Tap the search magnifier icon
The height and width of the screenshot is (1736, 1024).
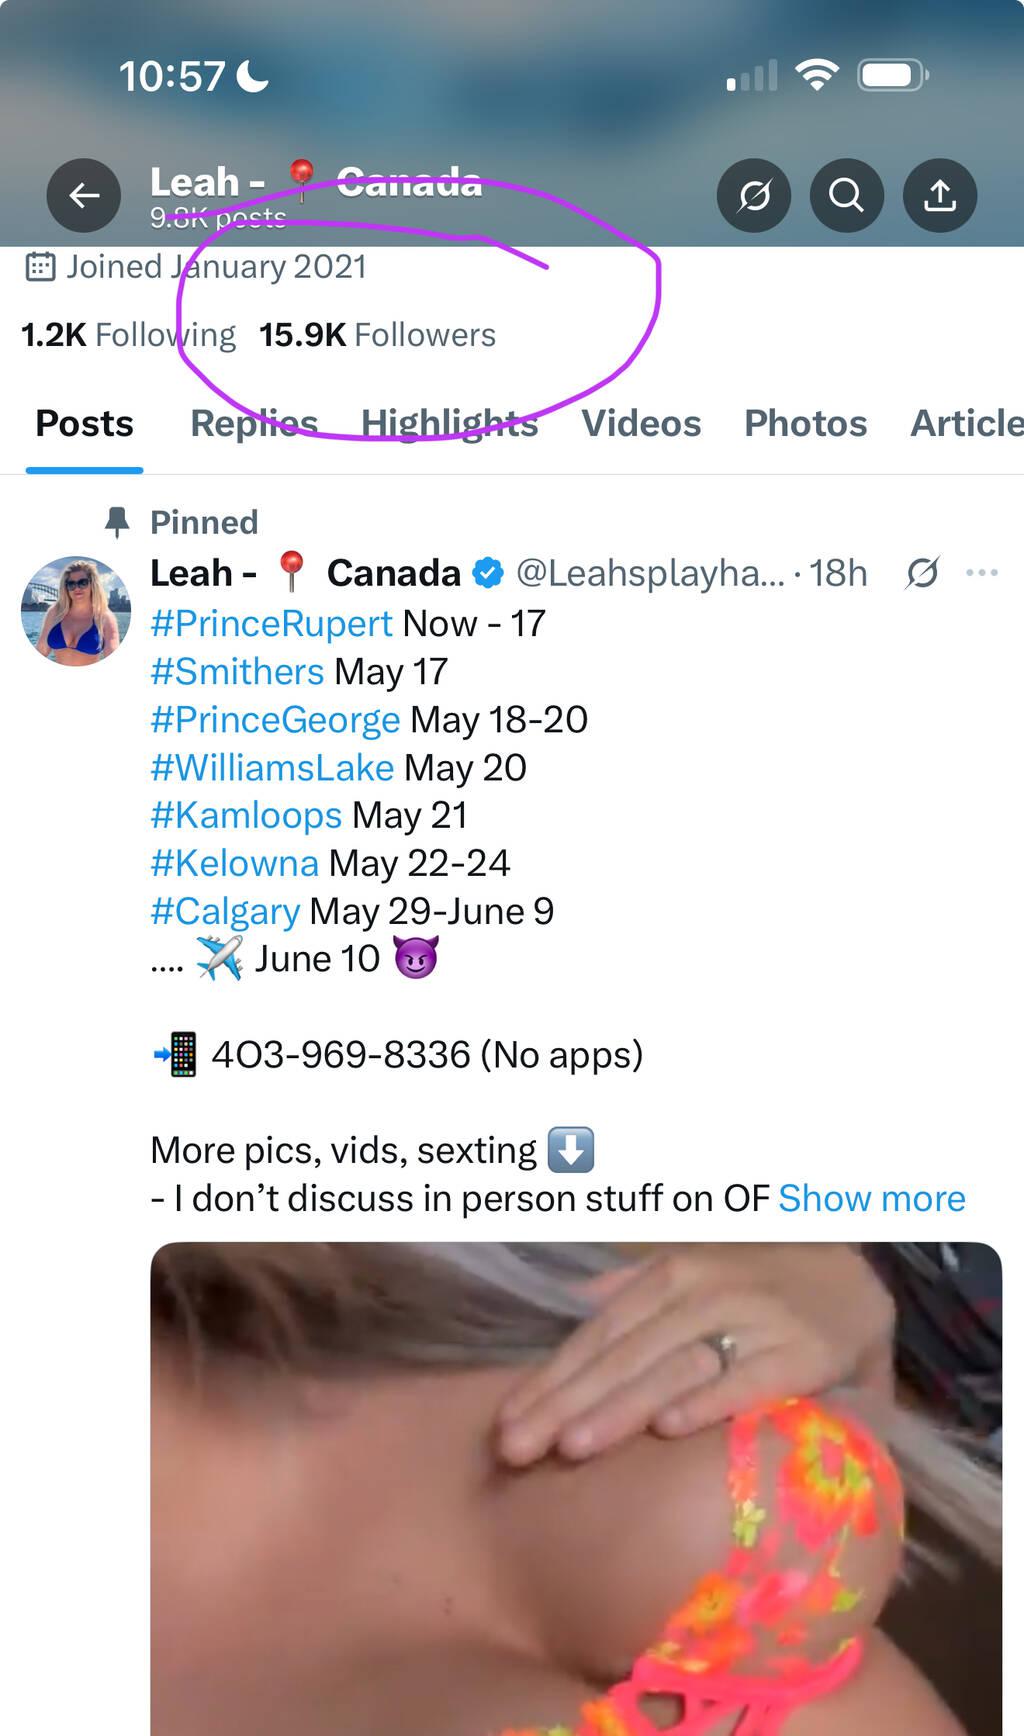pyautogui.click(x=846, y=195)
